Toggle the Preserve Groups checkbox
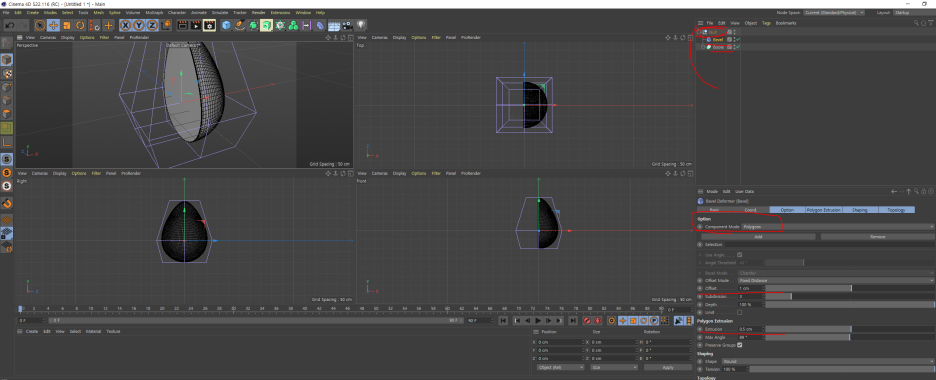Screen dimensions: 936x380 click(x=740, y=345)
